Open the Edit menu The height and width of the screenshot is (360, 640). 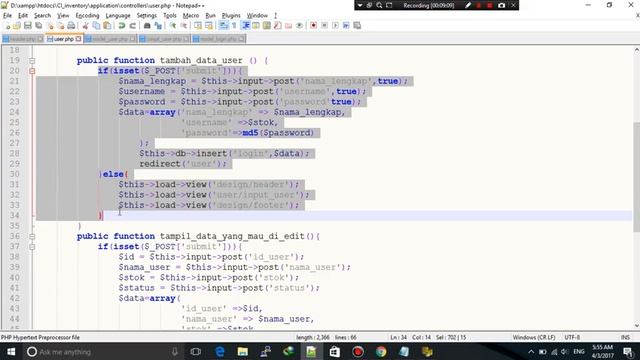coord(23,16)
